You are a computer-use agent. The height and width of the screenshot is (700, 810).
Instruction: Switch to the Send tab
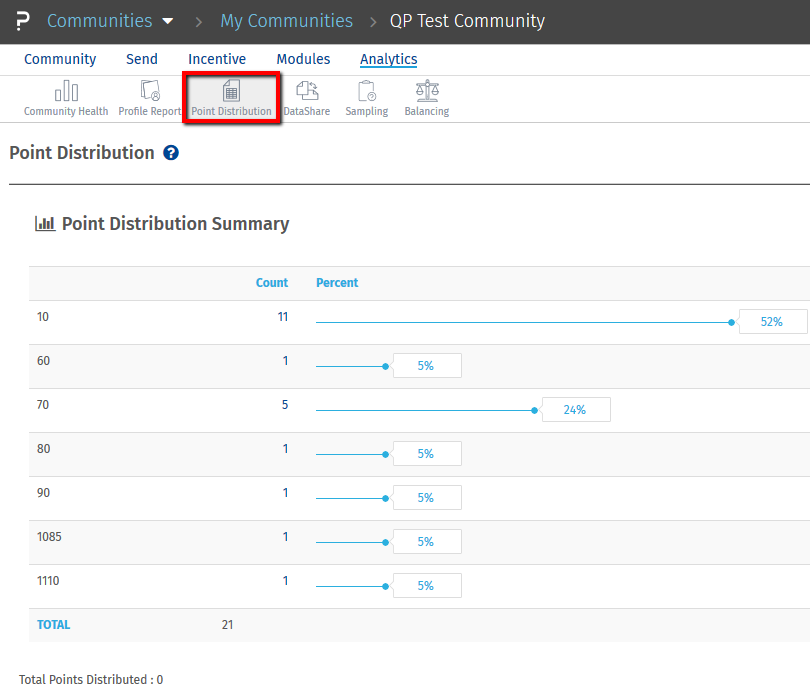142,59
